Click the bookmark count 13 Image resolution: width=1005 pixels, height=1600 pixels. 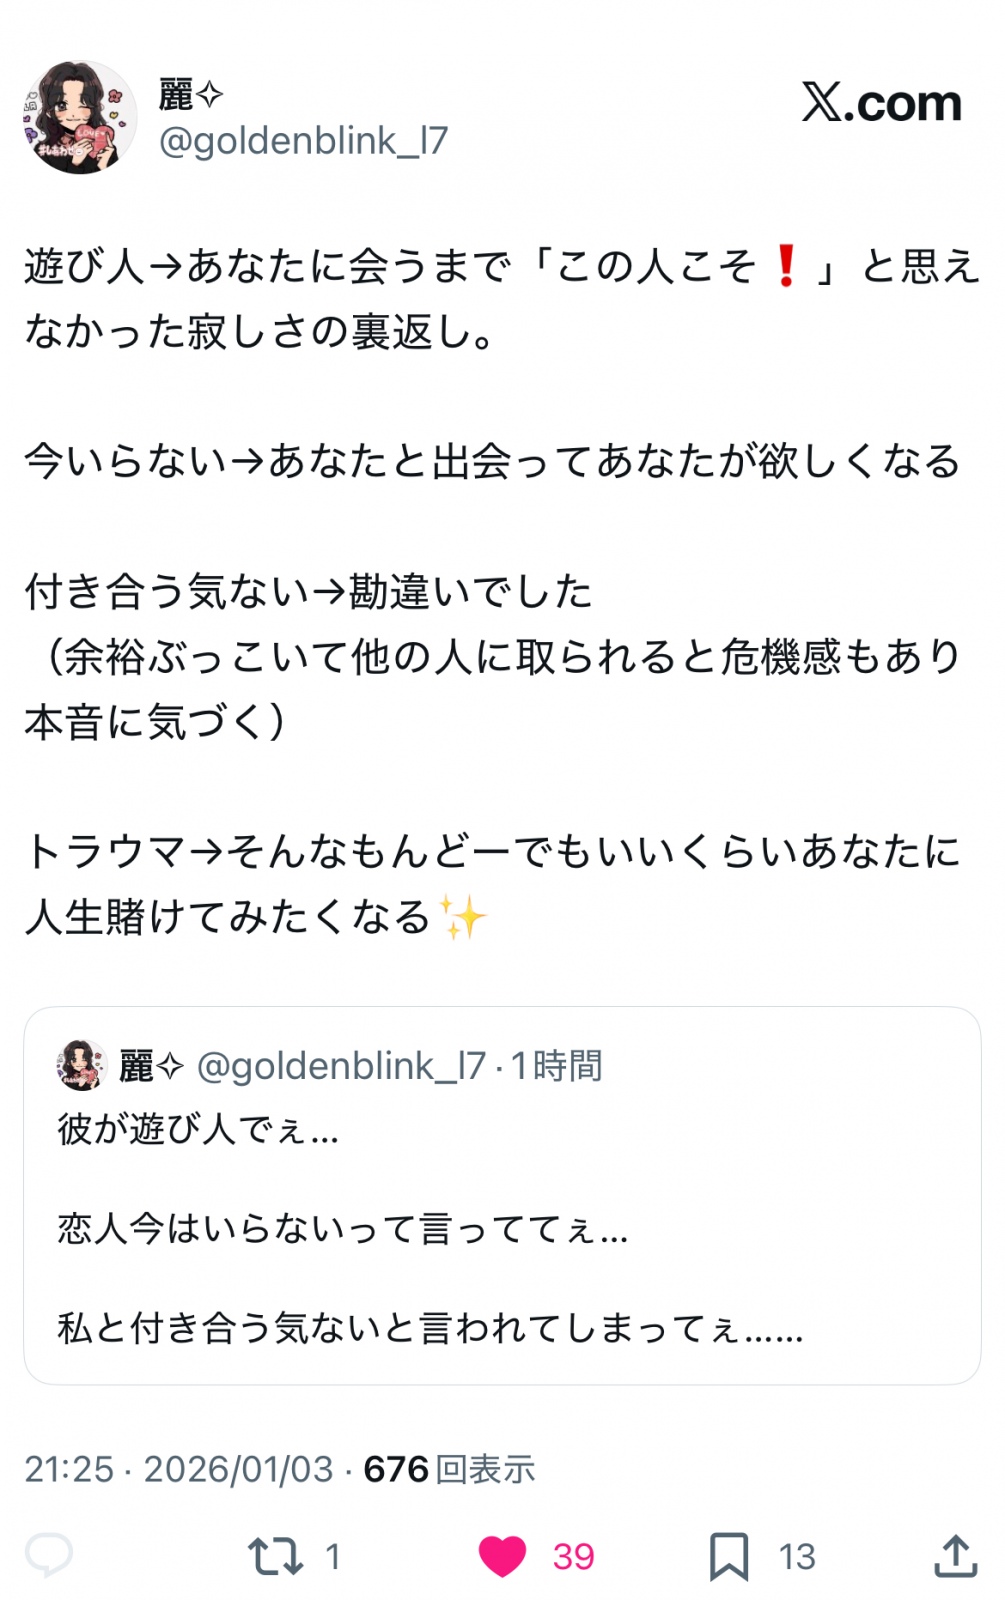[x=797, y=1556]
